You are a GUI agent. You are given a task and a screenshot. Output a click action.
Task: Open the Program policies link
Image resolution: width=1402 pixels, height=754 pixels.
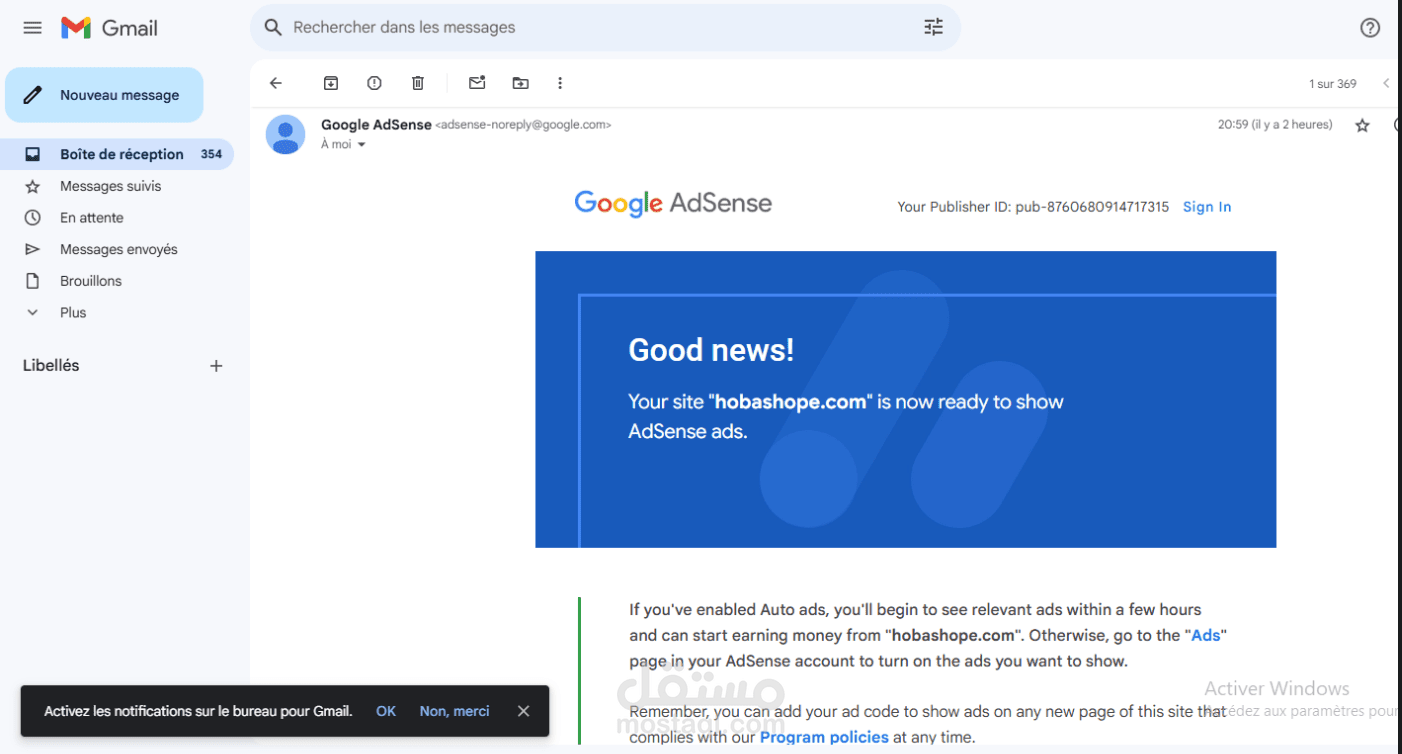pyautogui.click(x=824, y=737)
